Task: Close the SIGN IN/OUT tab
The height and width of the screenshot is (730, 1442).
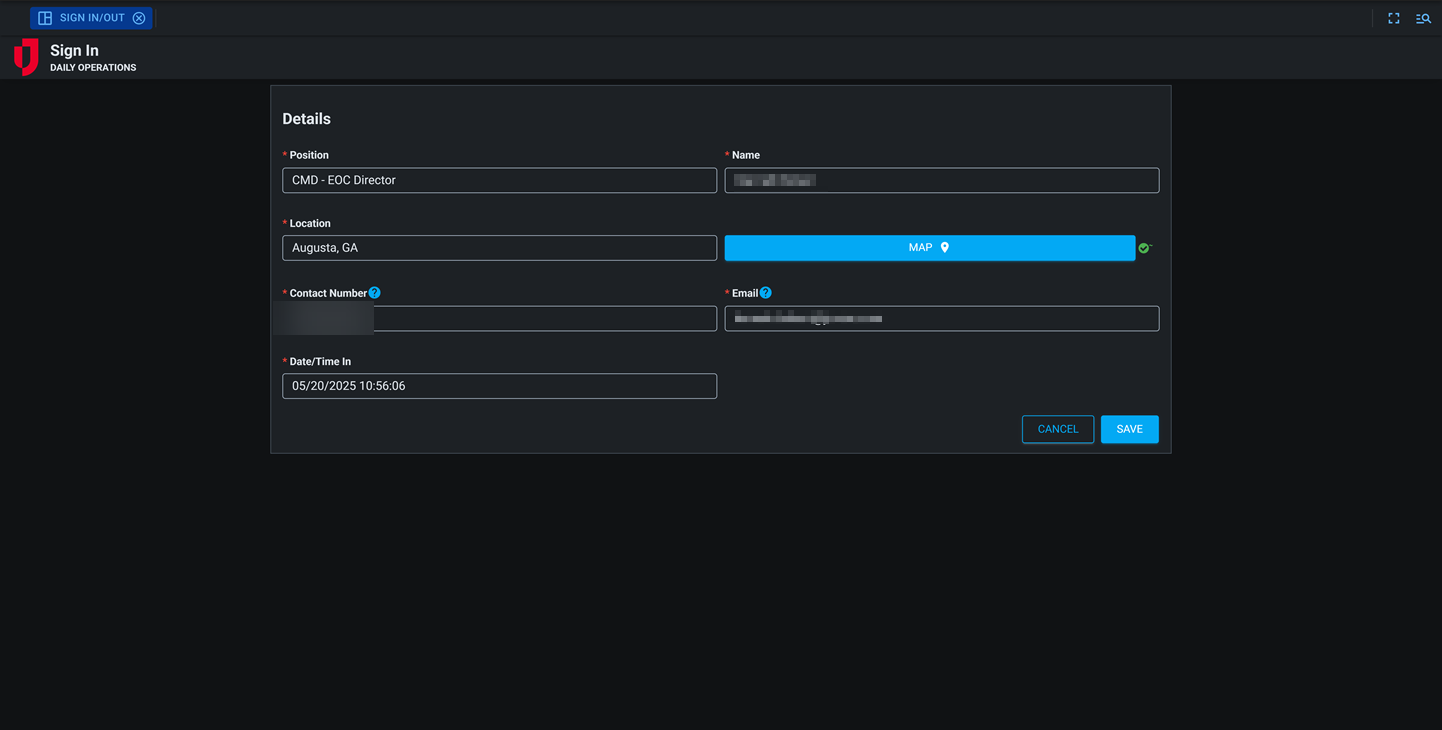Action: click(139, 17)
